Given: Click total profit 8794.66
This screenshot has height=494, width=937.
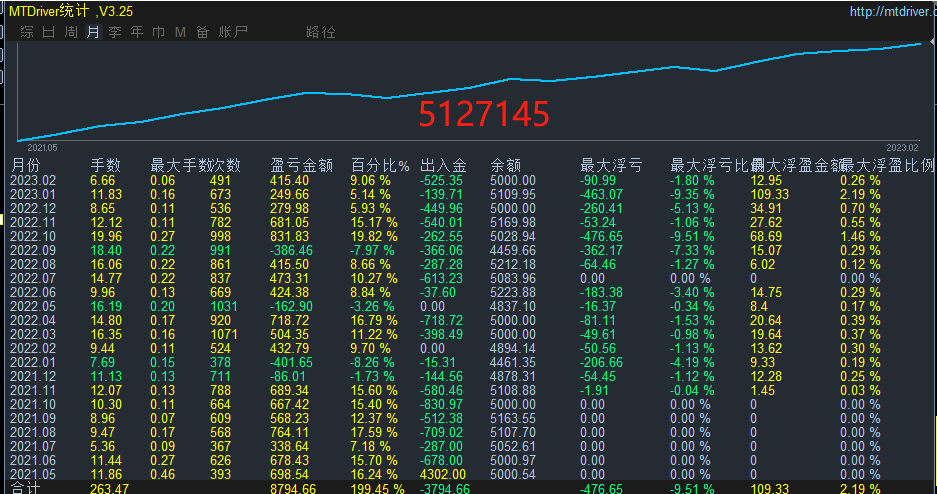Looking at the screenshot, I should [293, 489].
